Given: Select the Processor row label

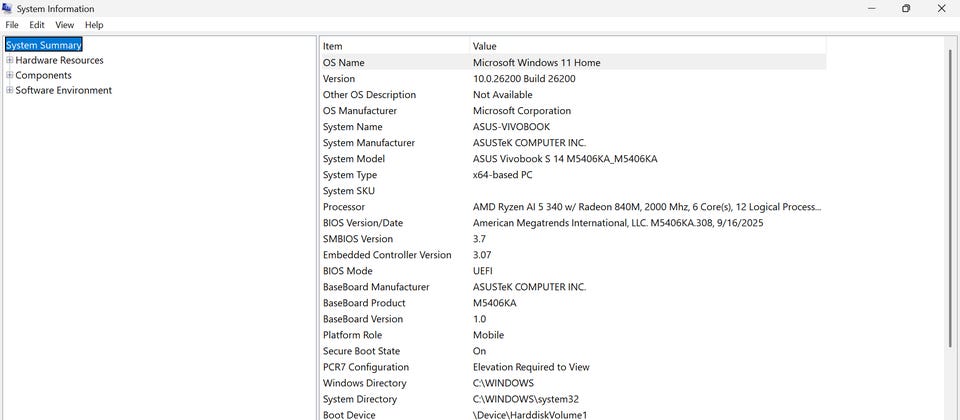Looking at the screenshot, I should 343,207.
